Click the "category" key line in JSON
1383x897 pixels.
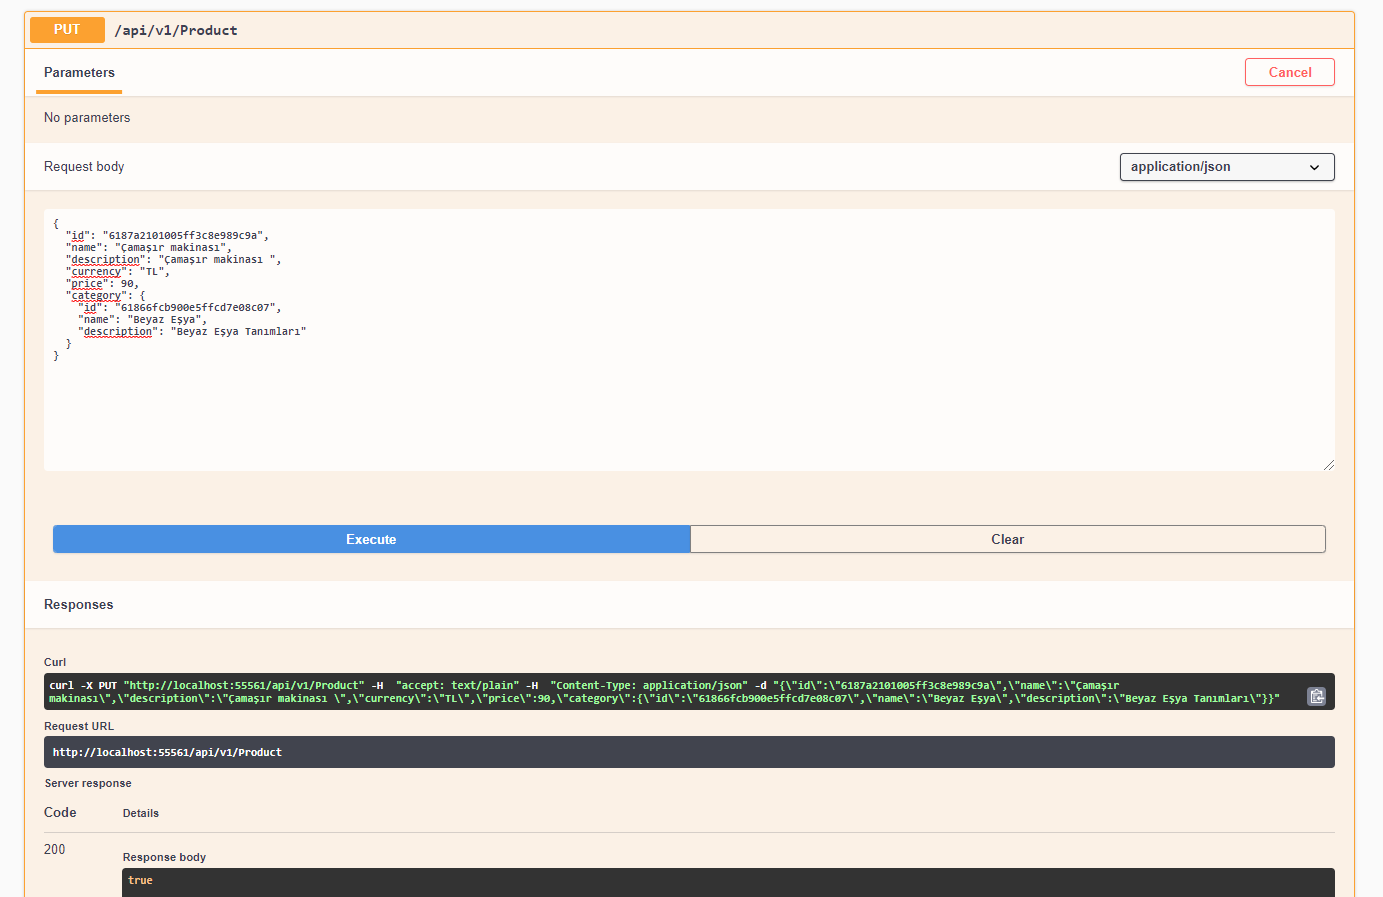tap(106, 296)
